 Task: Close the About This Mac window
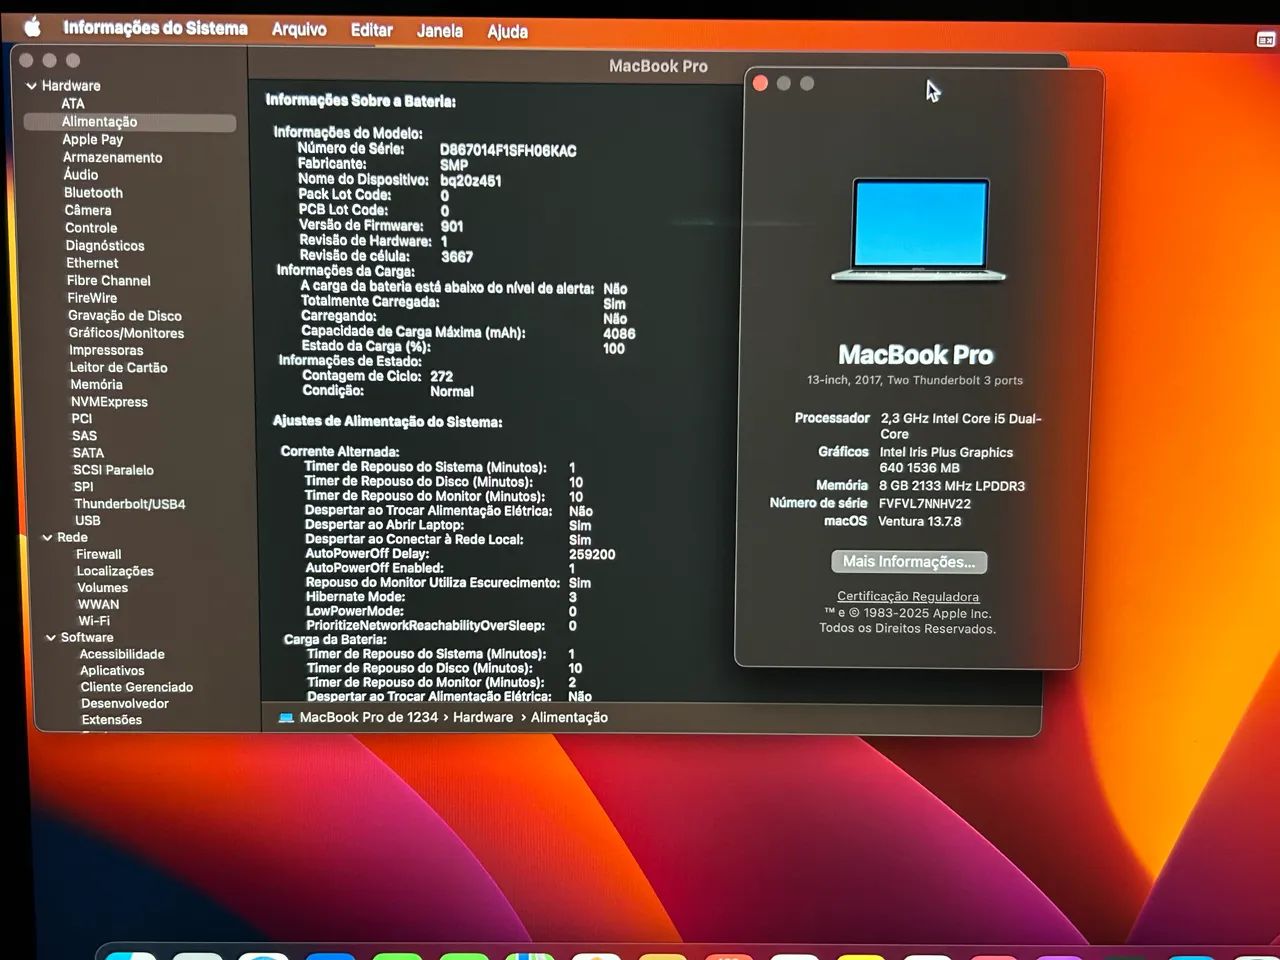click(760, 83)
